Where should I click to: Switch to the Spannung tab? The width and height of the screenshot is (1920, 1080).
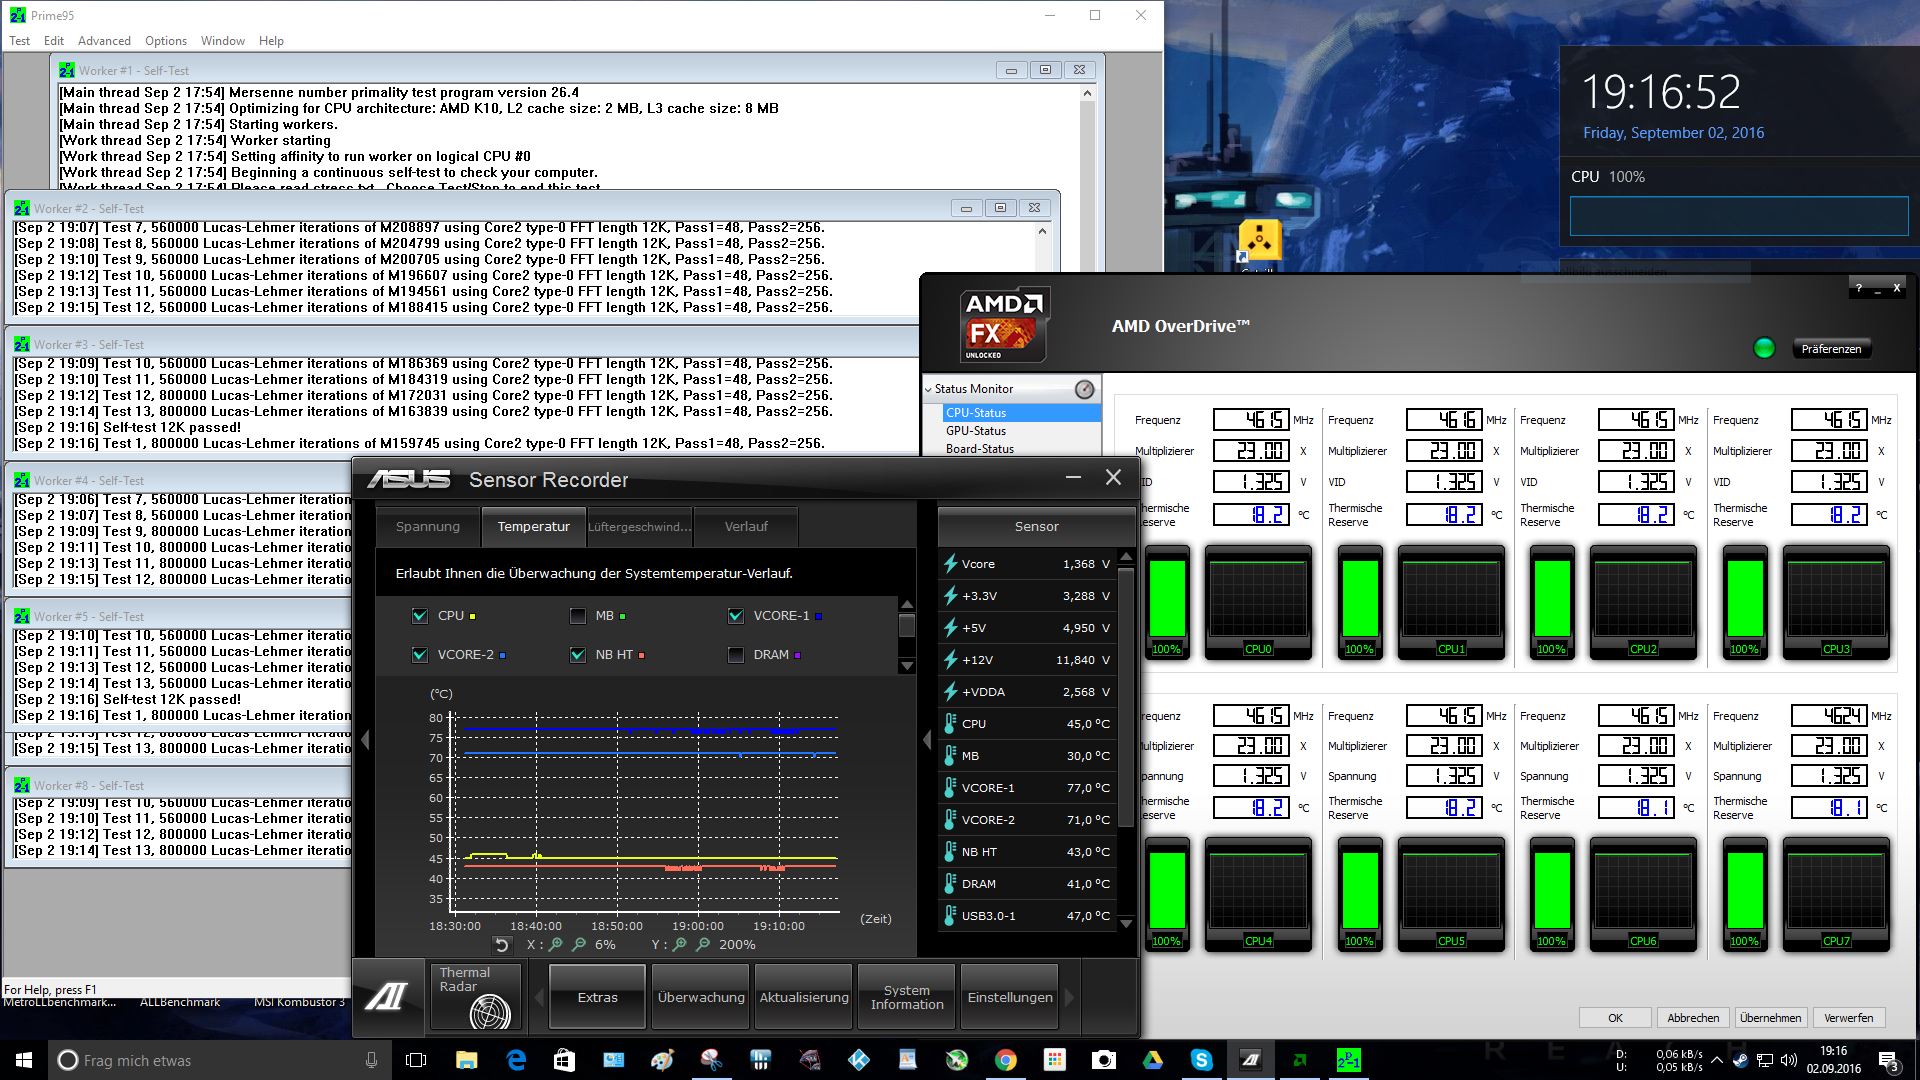pos(428,527)
